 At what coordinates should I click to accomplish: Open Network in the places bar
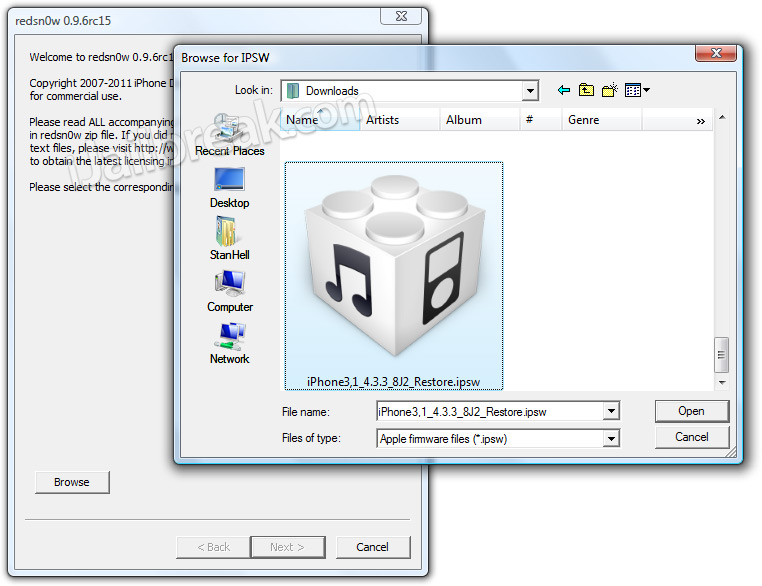pyautogui.click(x=229, y=343)
